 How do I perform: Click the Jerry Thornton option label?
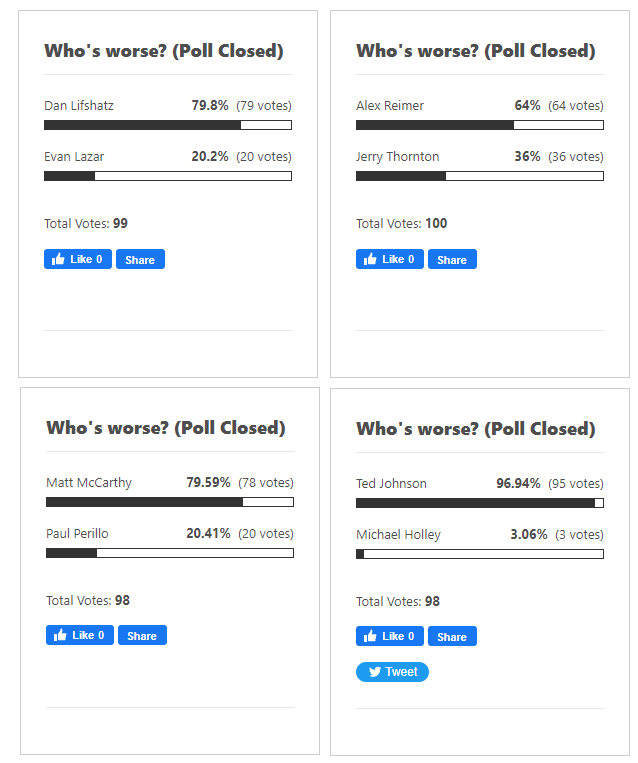[397, 157]
